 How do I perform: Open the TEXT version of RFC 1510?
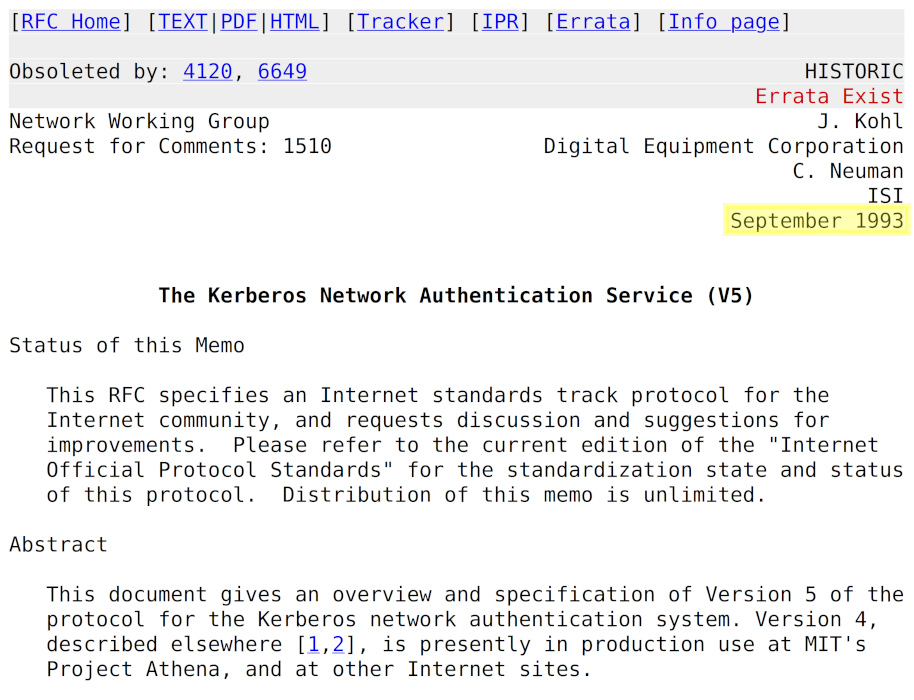[182, 21]
